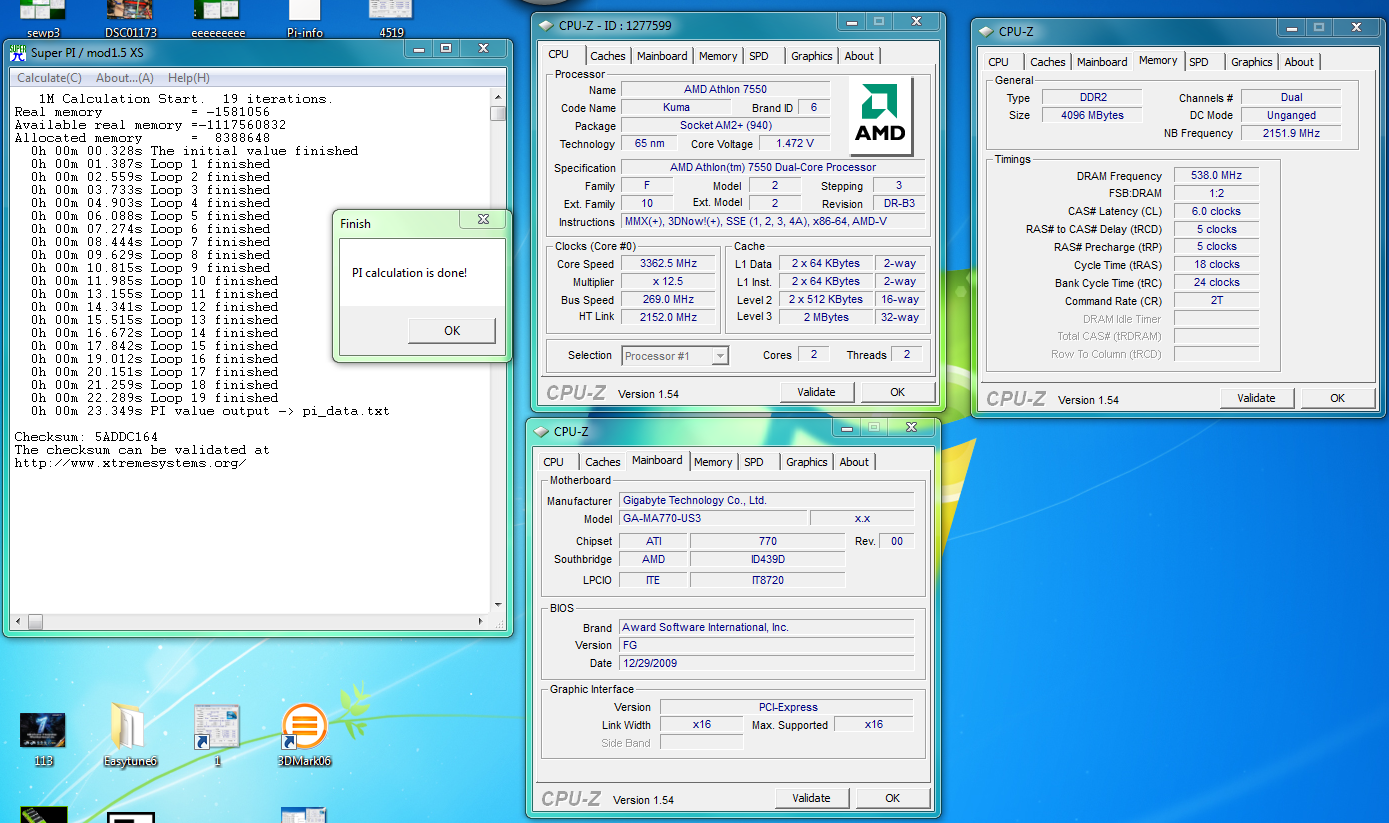Switch to Mainboard tab in CPU-Z ID 1277599 window
This screenshot has width=1389, height=823.
pyautogui.click(x=662, y=56)
